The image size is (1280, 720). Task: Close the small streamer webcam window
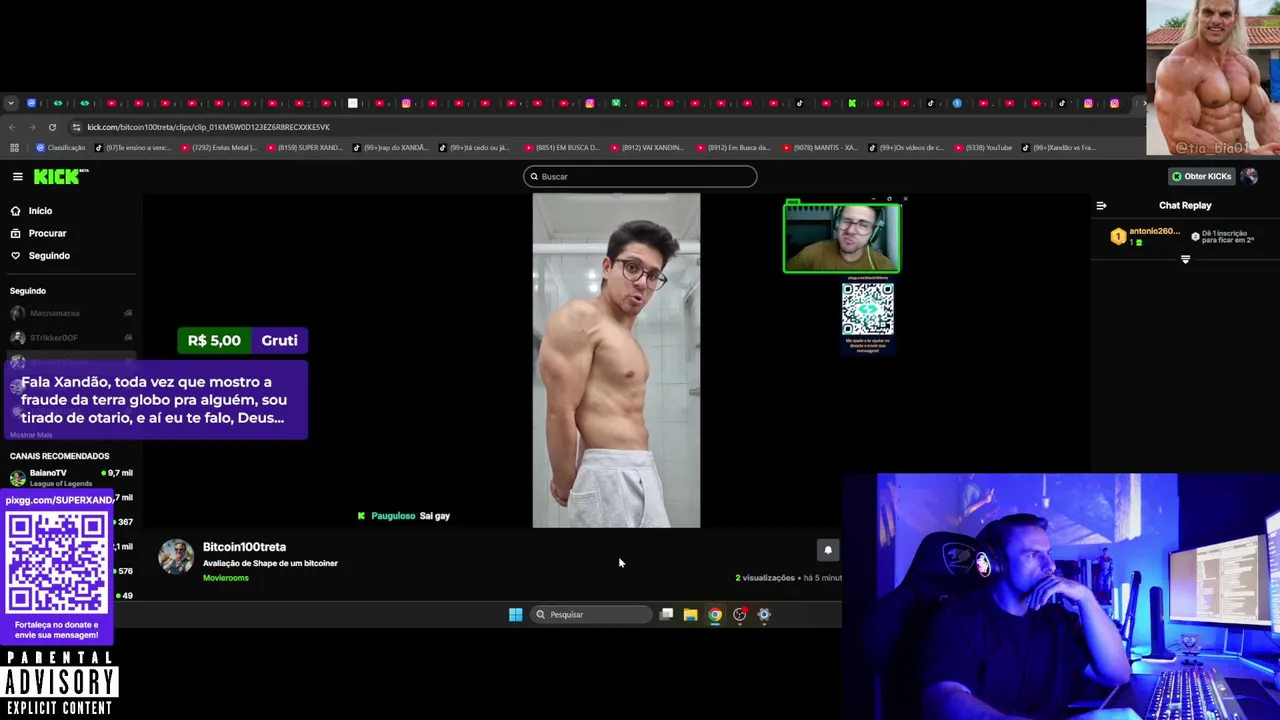tap(905, 199)
